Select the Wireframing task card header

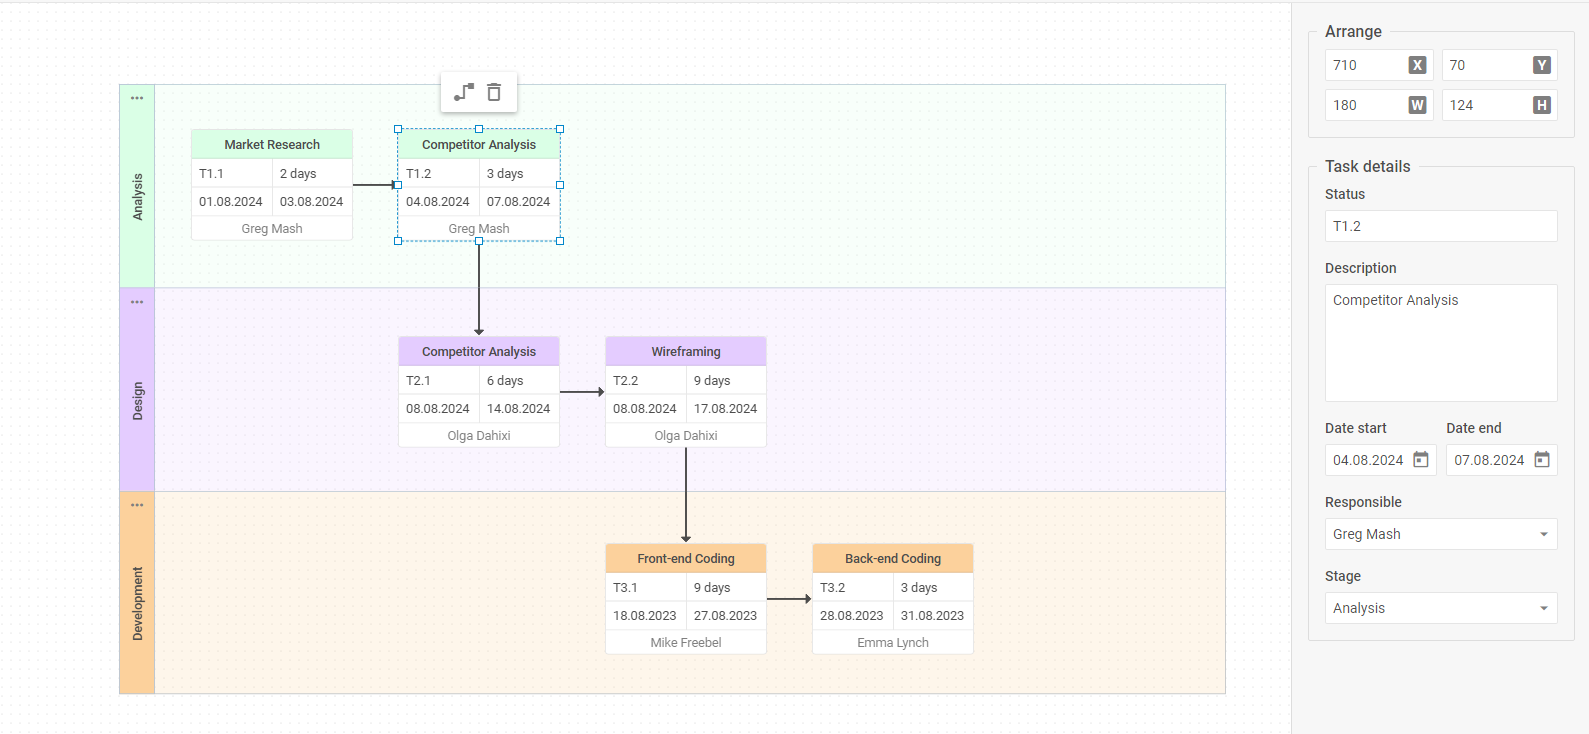point(686,352)
